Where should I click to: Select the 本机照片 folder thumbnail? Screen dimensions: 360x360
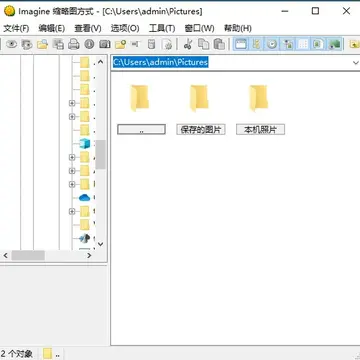tap(259, 98)
